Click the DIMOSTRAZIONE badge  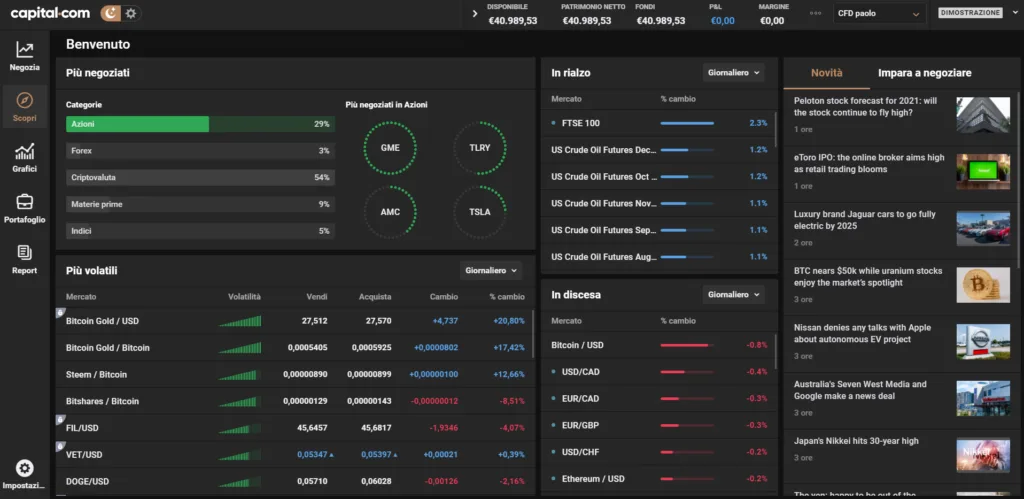(x=970, y=13)
